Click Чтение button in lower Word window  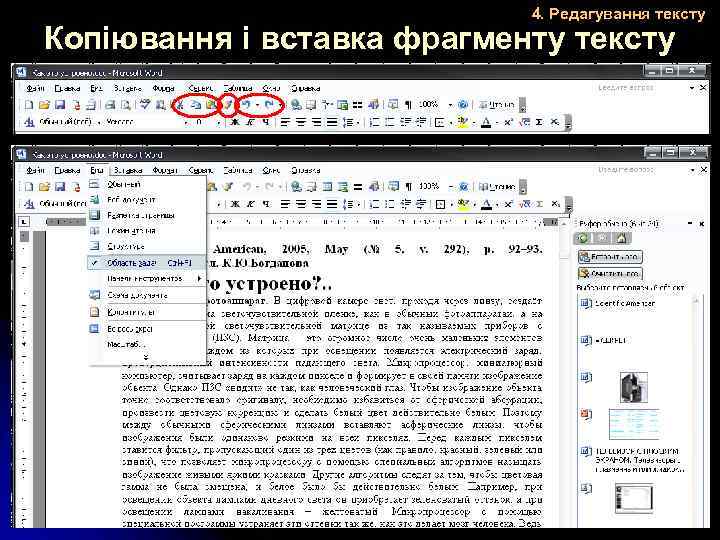[x=496, y=187]
